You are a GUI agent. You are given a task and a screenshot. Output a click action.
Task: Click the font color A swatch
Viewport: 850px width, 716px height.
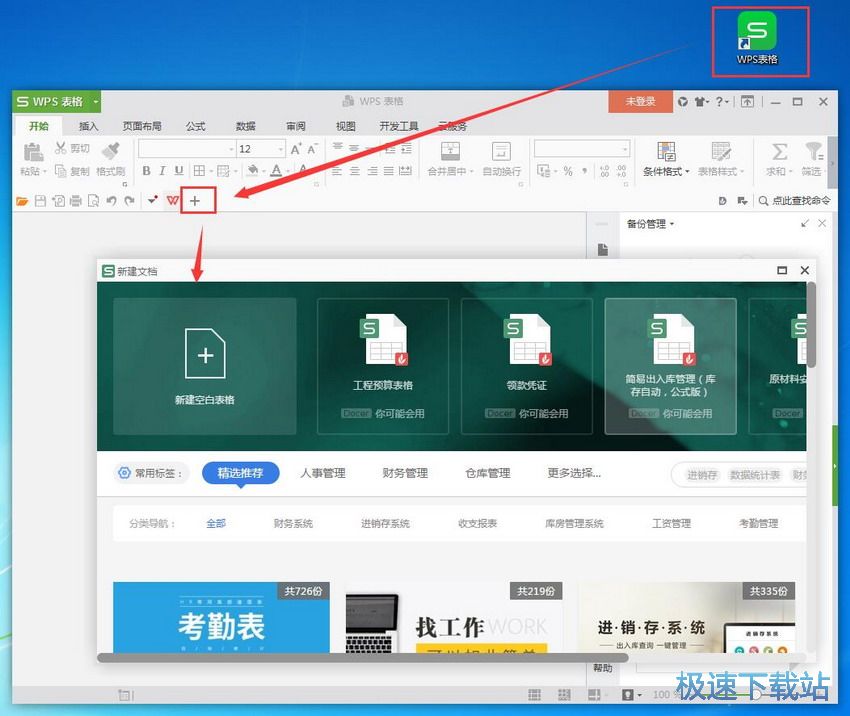point(276,171)
